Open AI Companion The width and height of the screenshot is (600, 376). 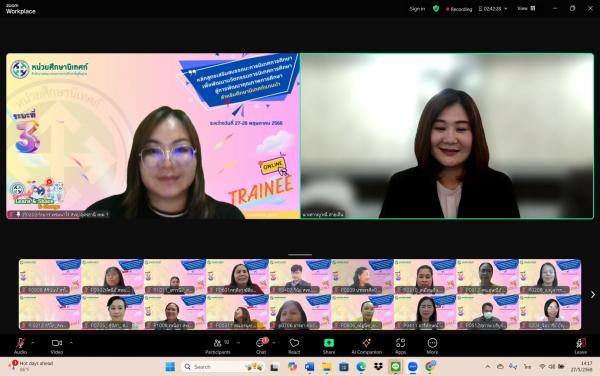(x=367, y=346)
